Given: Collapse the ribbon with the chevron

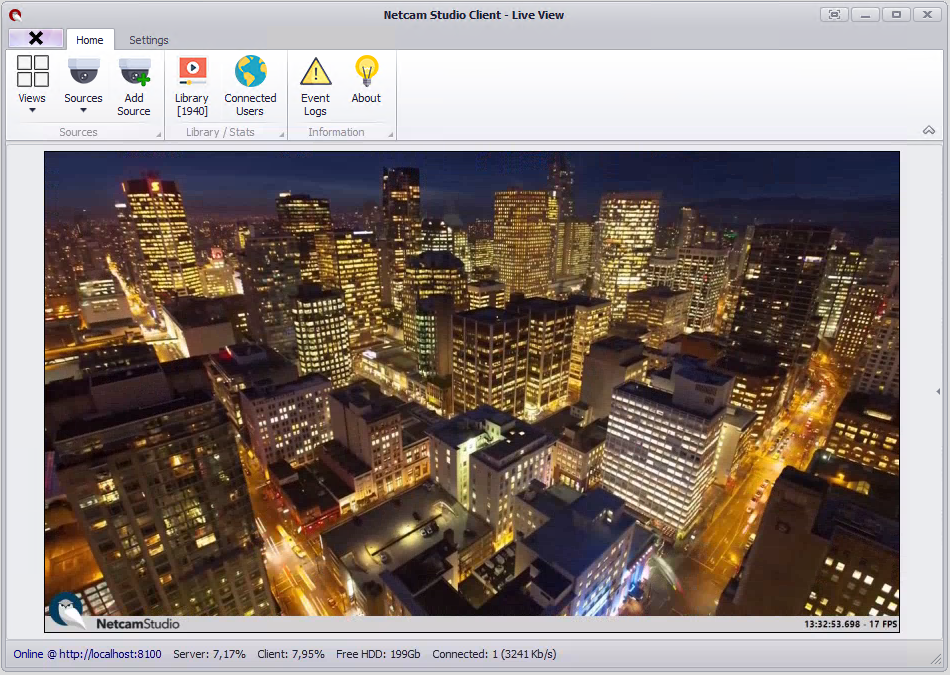Looking at the screenshot, I should tap(929, 131).
